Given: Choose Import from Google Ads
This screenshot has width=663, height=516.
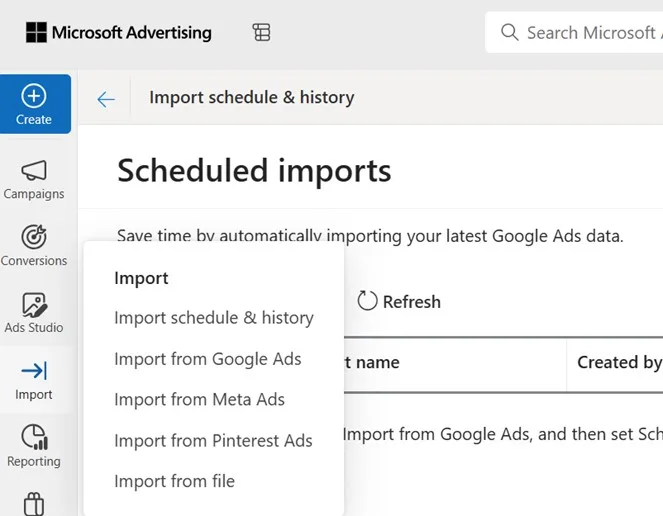Looking at the screenshot, I should pyautogui.click(x=208, y=359).
